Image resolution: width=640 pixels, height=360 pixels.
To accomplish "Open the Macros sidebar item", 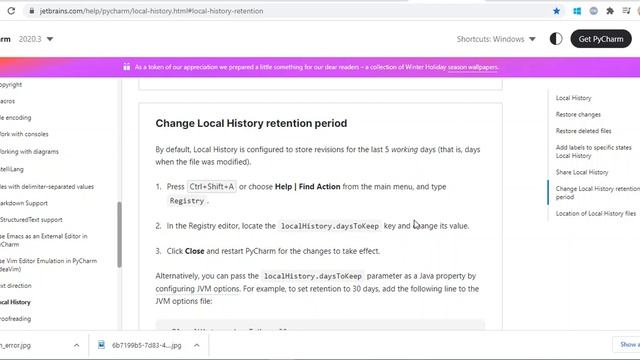I will coord(7,101).
